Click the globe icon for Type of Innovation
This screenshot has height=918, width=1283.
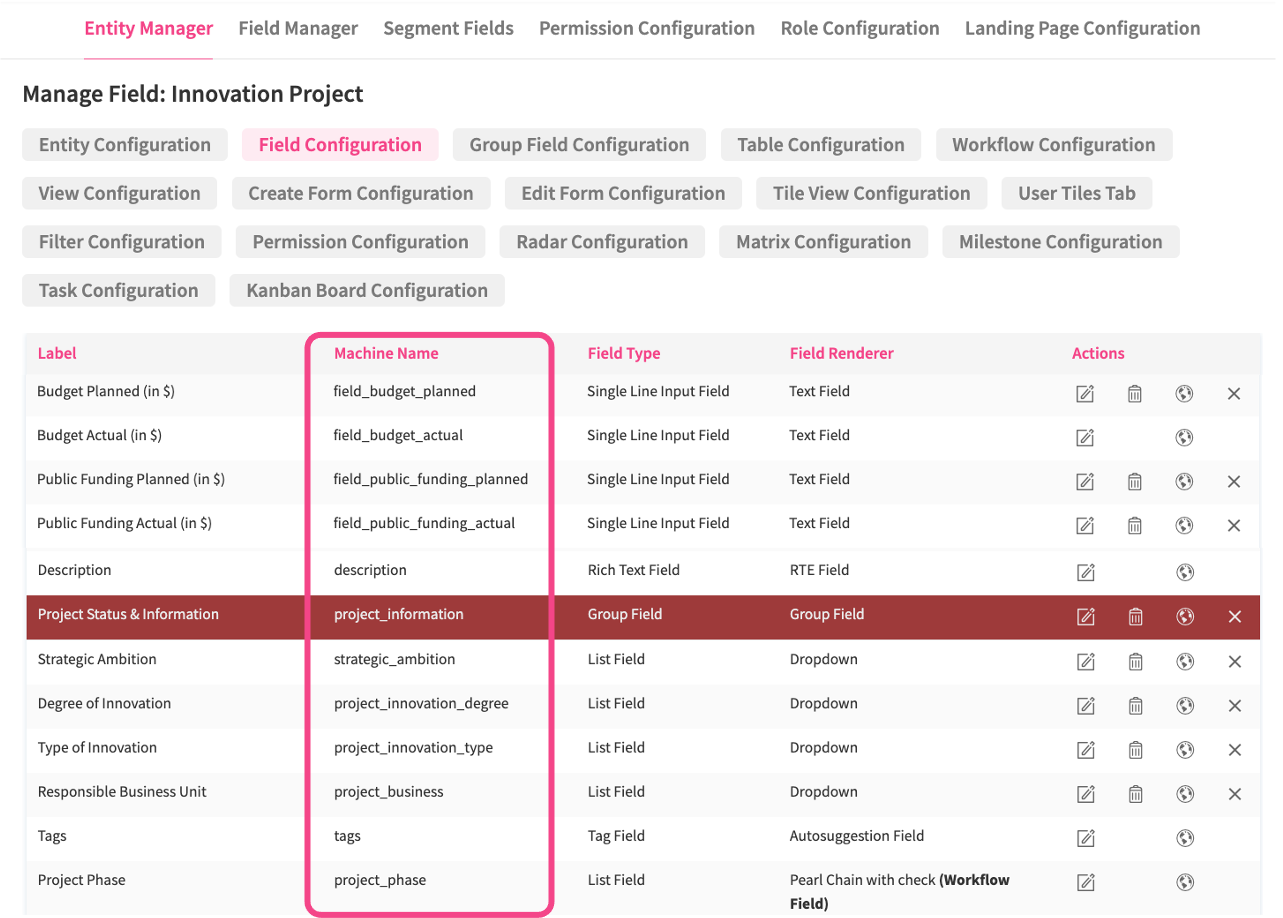tap(1185, 749)
